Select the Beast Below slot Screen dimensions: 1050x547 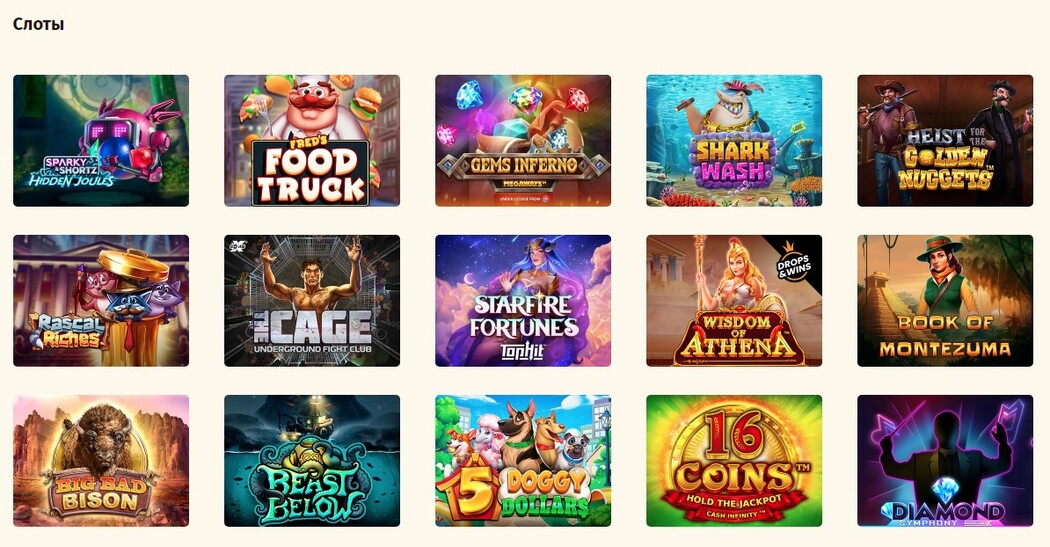click(x=312, y=461)
